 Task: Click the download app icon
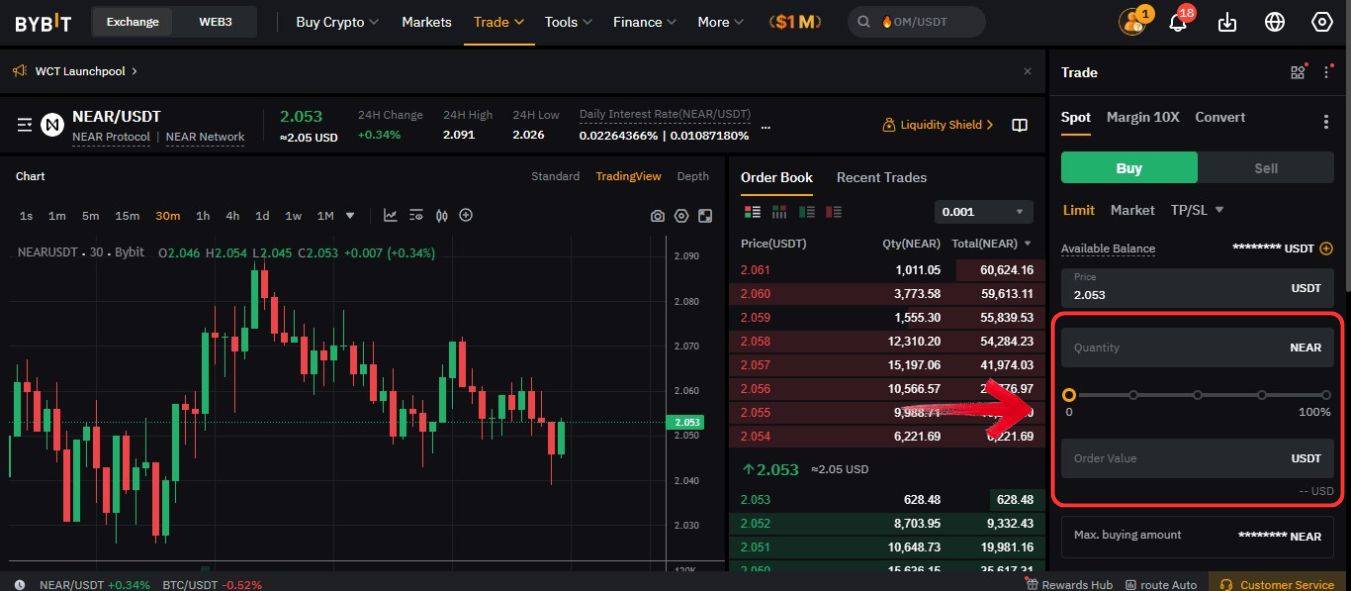pyautogui.click(x=1228, y=22)
